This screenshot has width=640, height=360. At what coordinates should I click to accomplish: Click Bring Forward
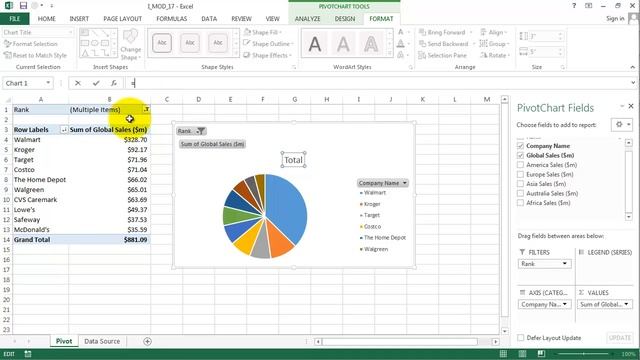tap(442, 32)
